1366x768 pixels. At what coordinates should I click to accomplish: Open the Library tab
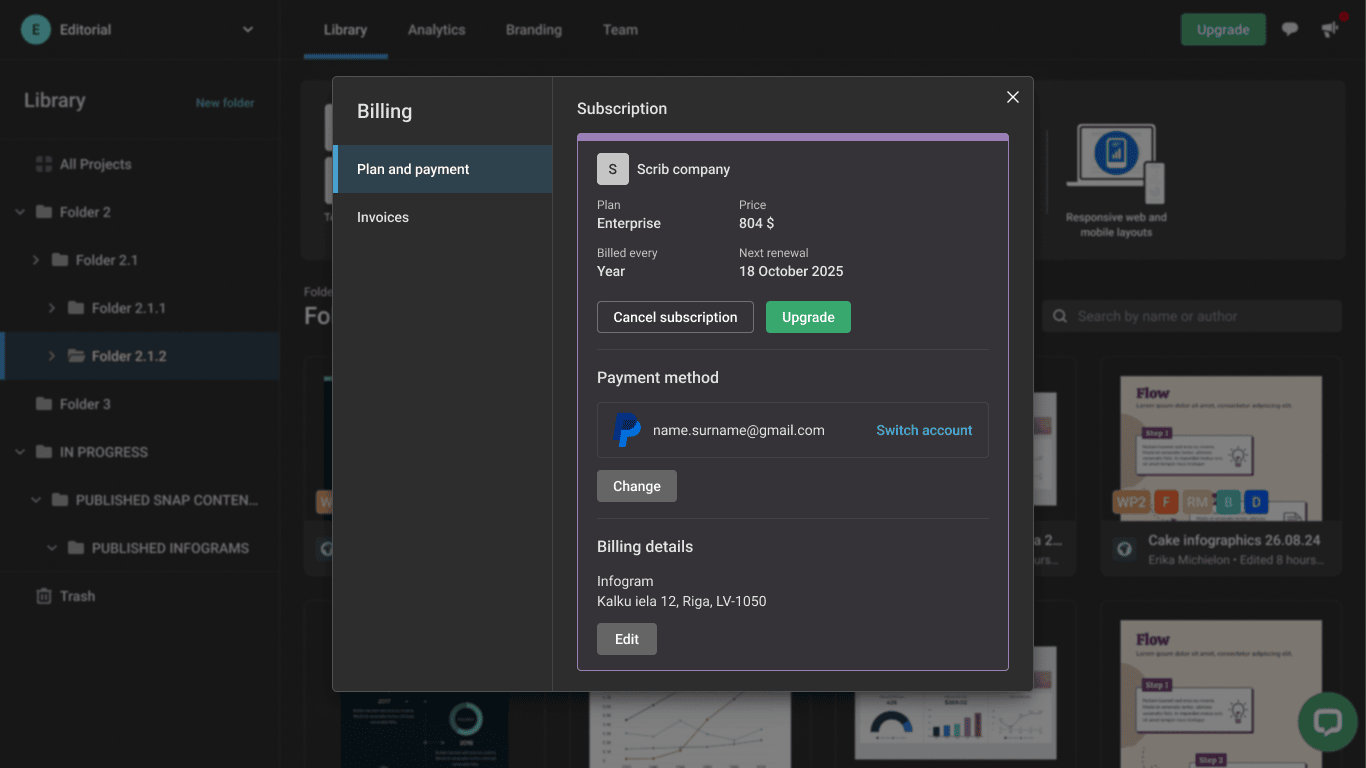pyautogui.click(x=345, y=30)
